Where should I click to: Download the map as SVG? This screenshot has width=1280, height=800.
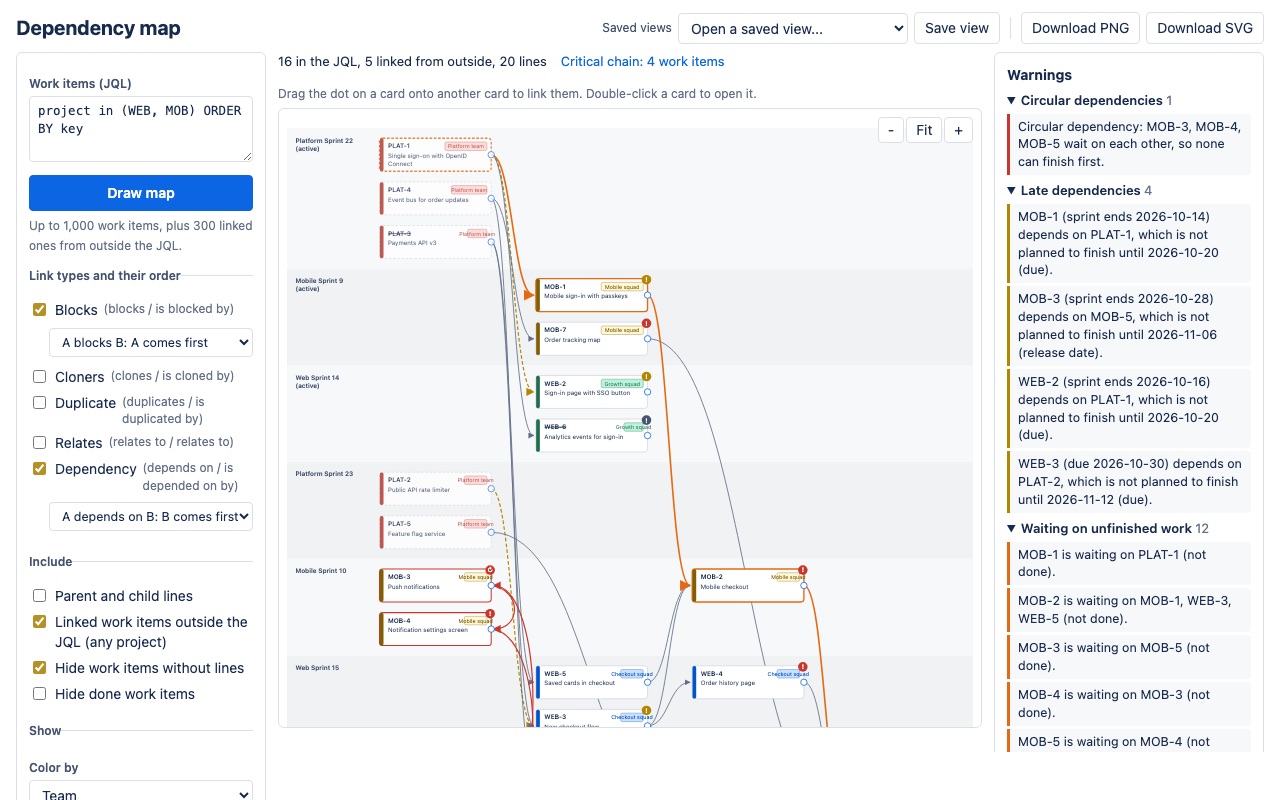1205,28
